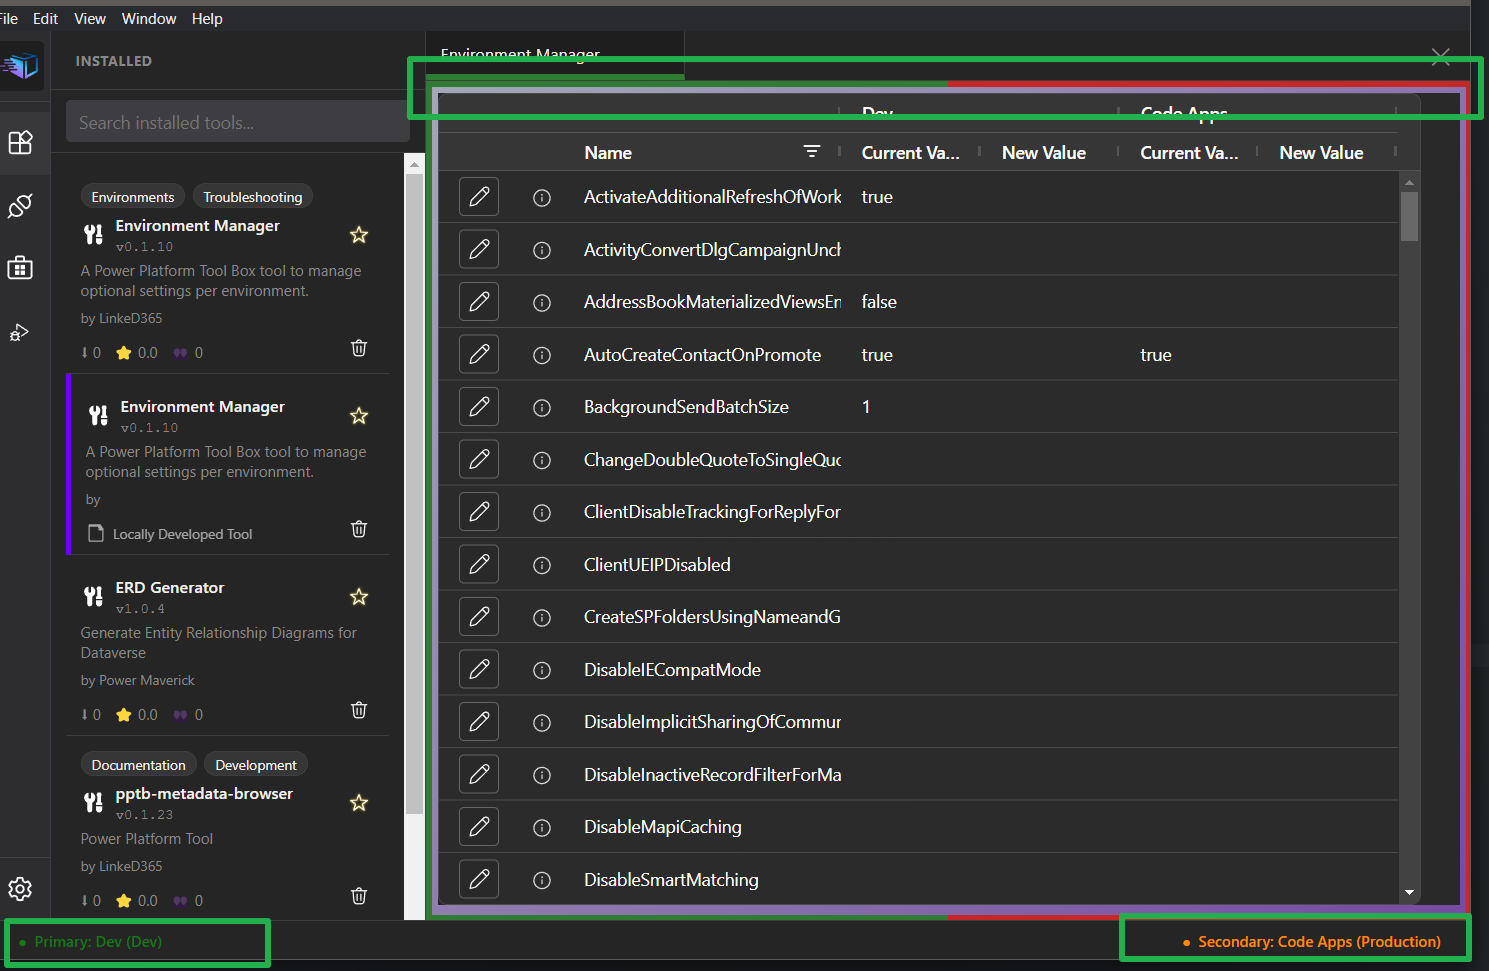Click Primary: Dev connection status
This screenshot has height=971, width=1489.
click(x=98, y=942)
